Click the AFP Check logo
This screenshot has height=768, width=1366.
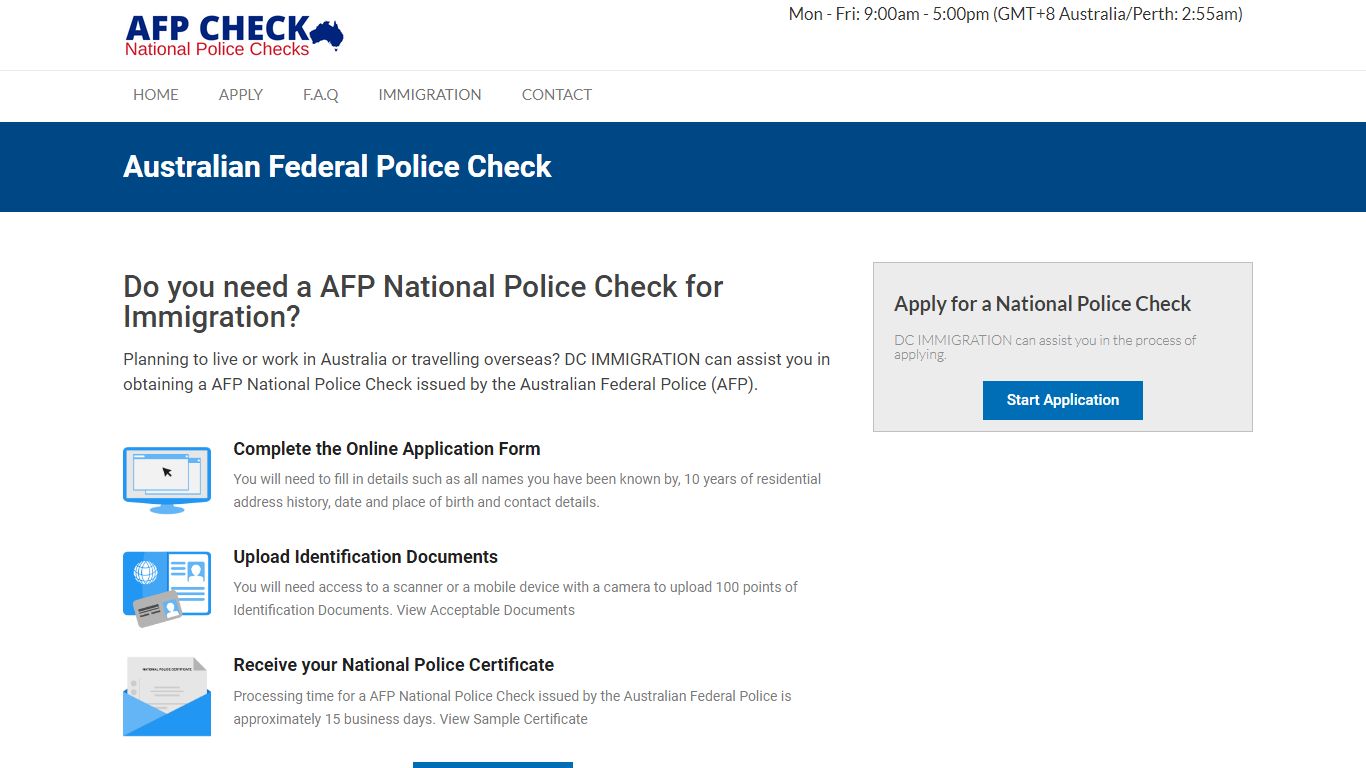tap(234, 35)
